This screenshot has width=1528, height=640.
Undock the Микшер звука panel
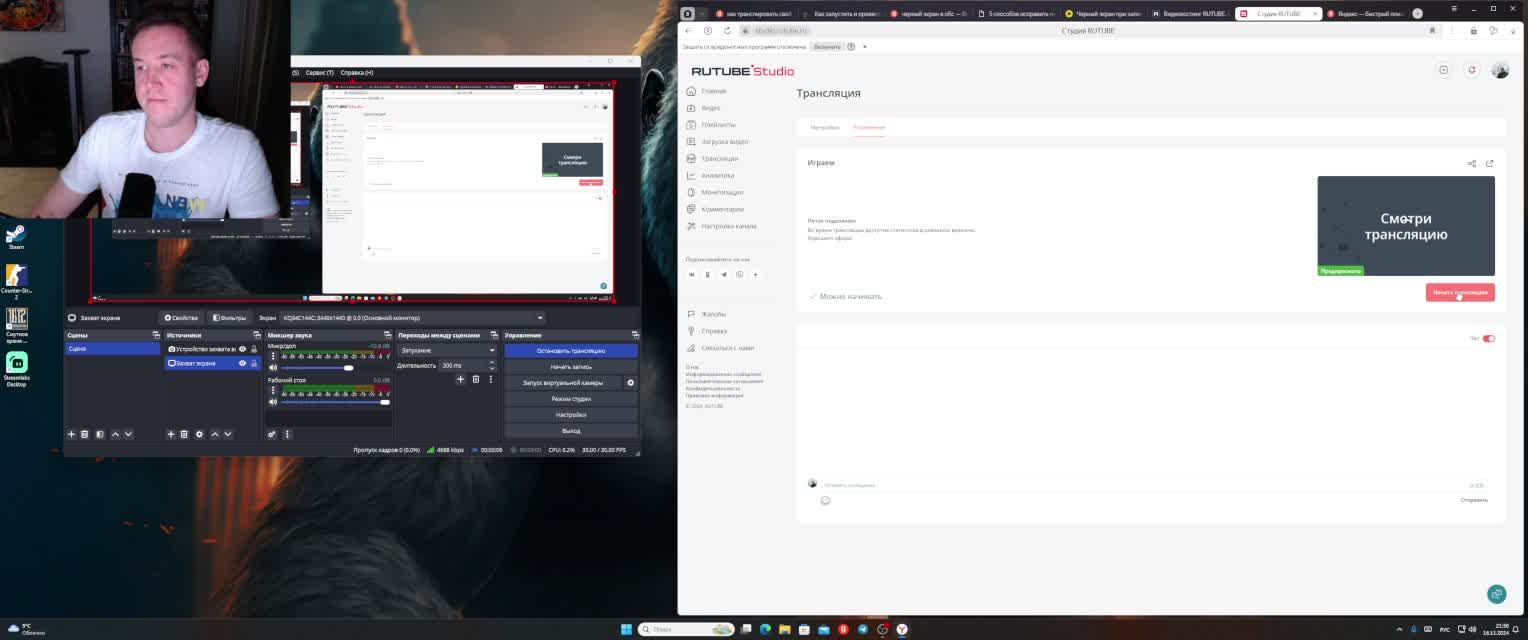click(x=387, y=335)
